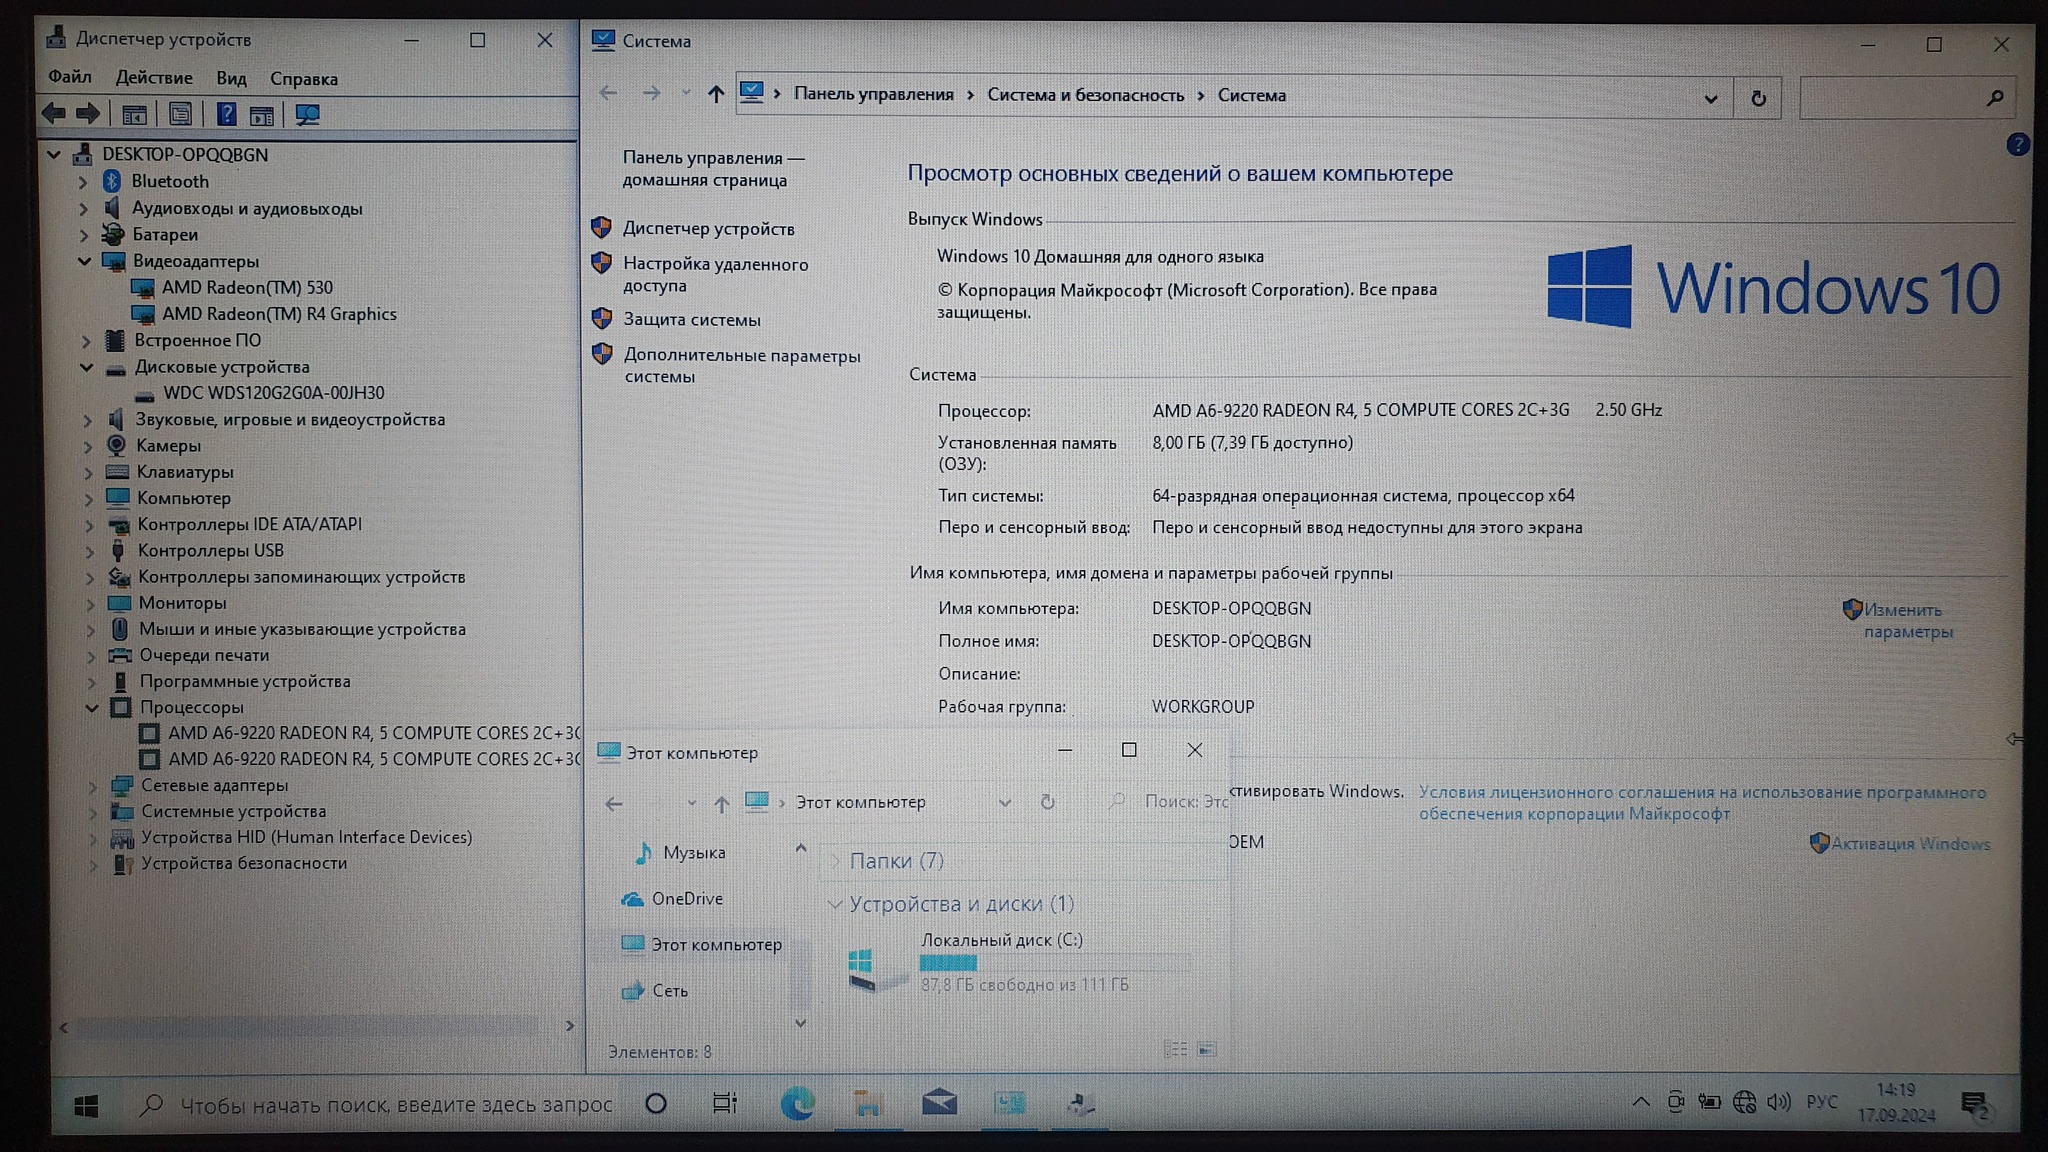Select AMD Radeon(TM) 530 device

click(x=247, y=288)
